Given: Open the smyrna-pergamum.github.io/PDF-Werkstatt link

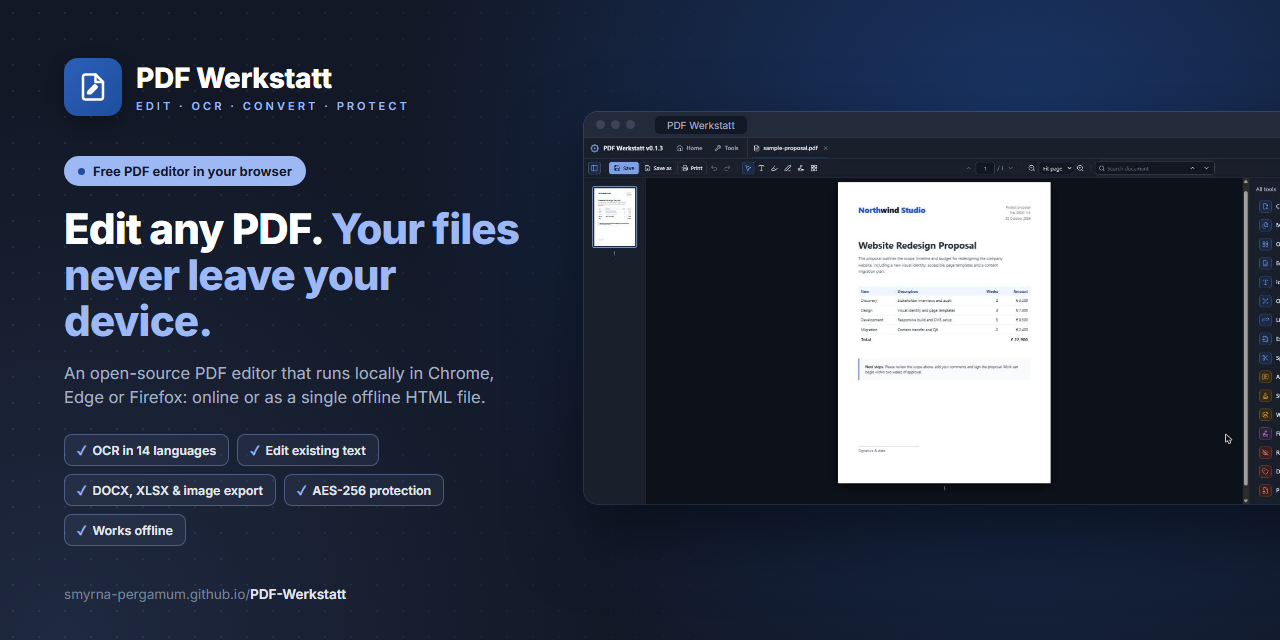Looking at the screenshot, I should [x=205, y=594].
